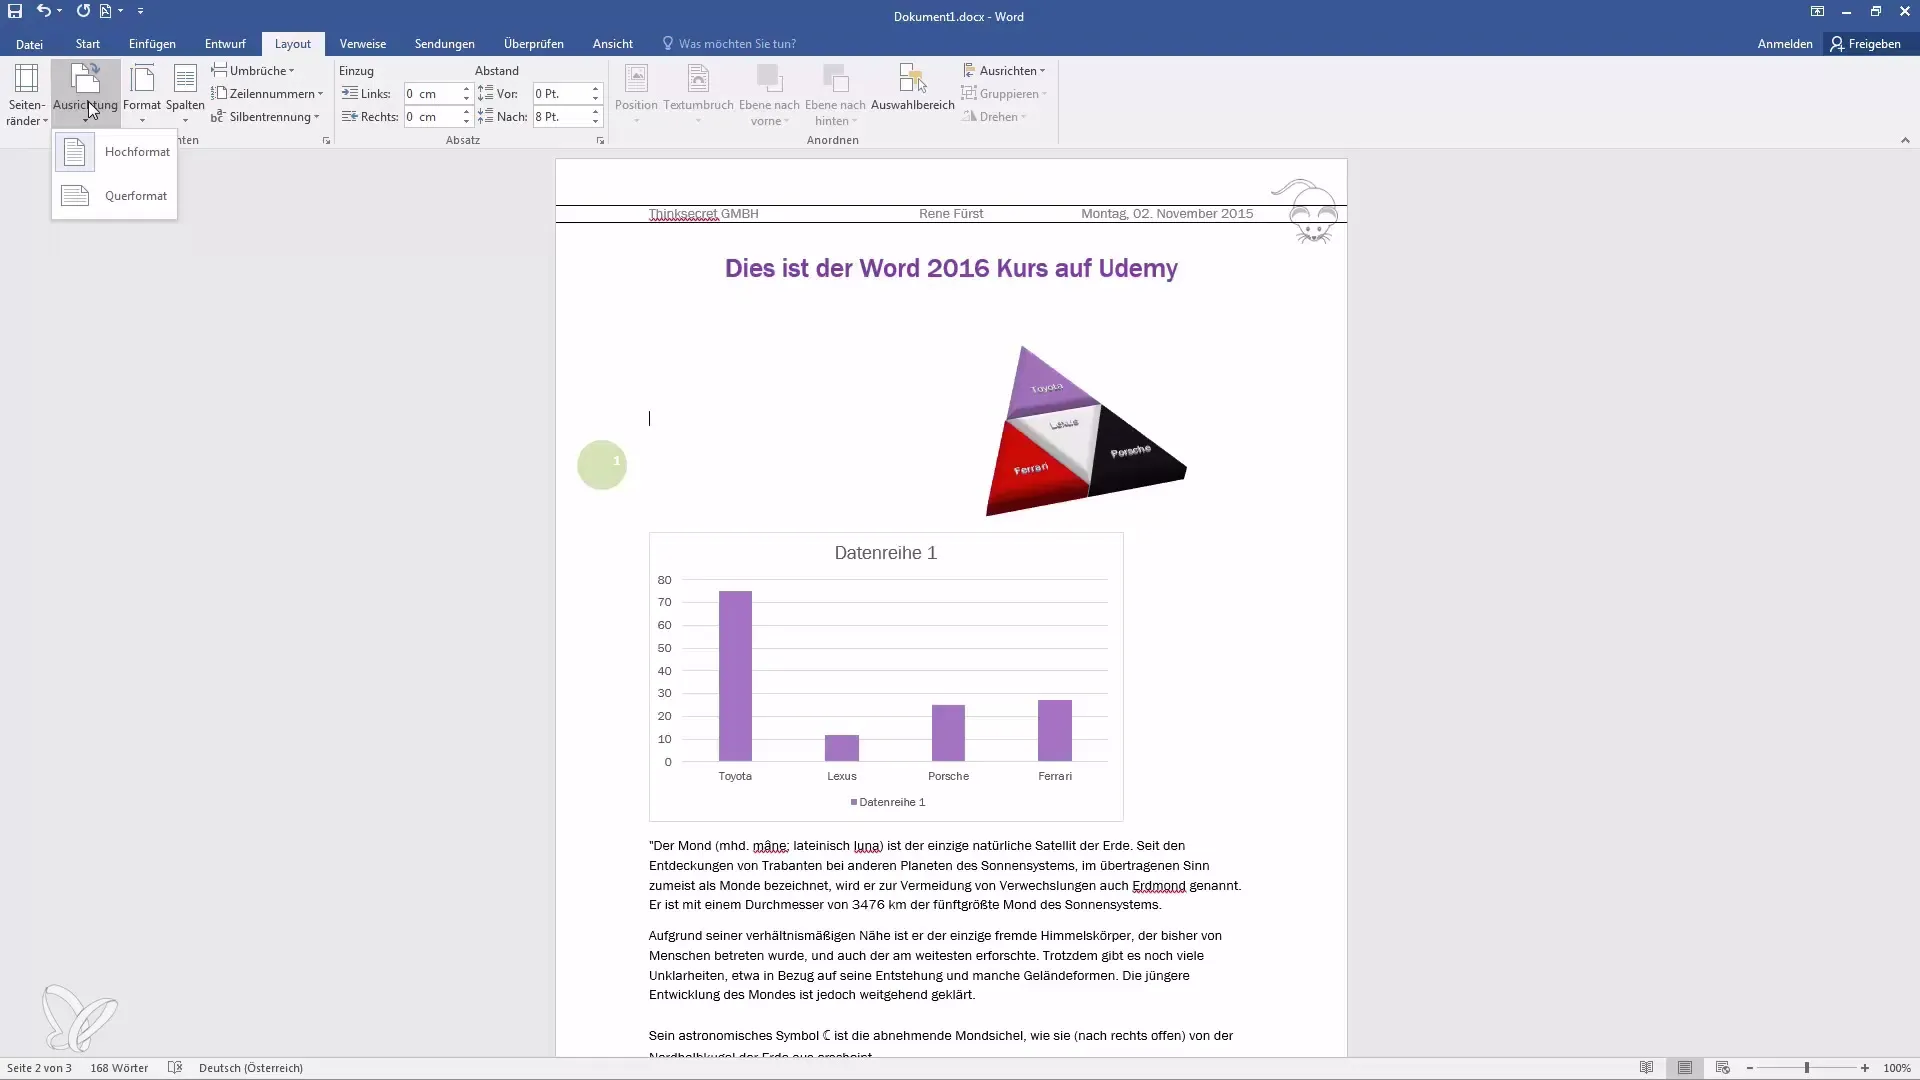The width and height of the screenshot is (1920, 1080).
Task: Click the zoom slider handle
Action: 1807,1068
